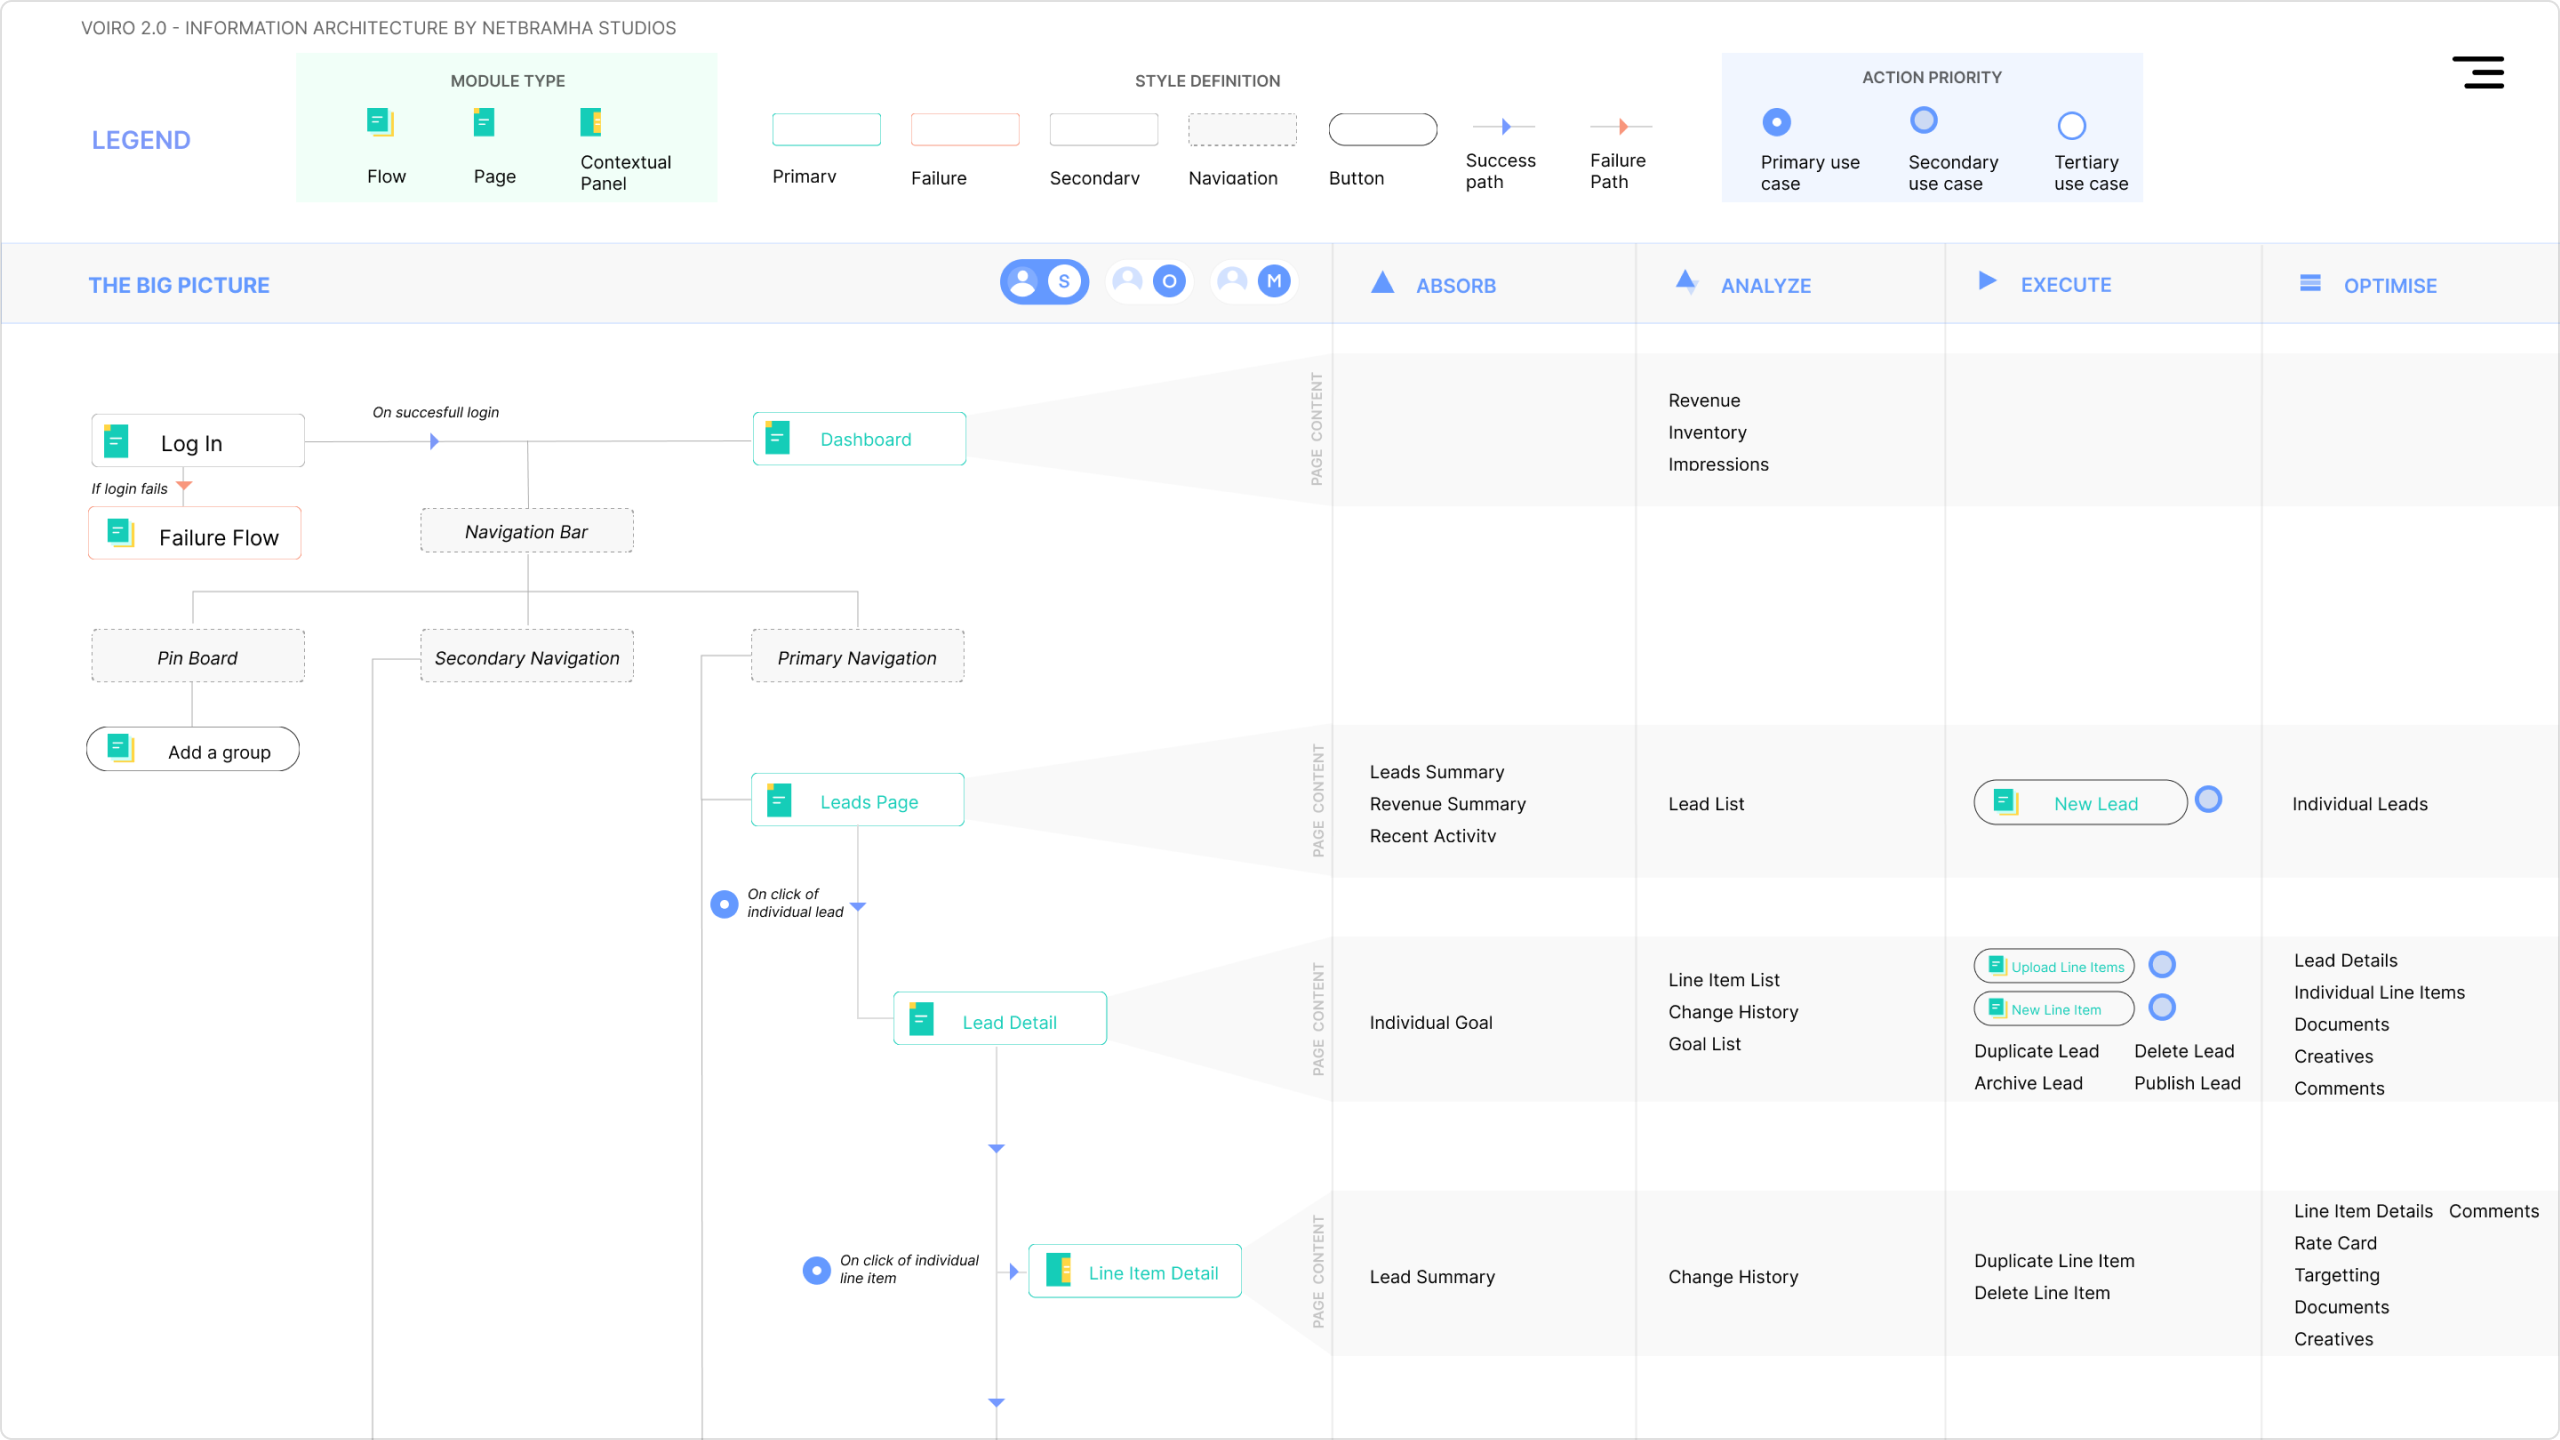Toggle the O user persona switch
Screen dimensions: 2560x1440
1149,281
